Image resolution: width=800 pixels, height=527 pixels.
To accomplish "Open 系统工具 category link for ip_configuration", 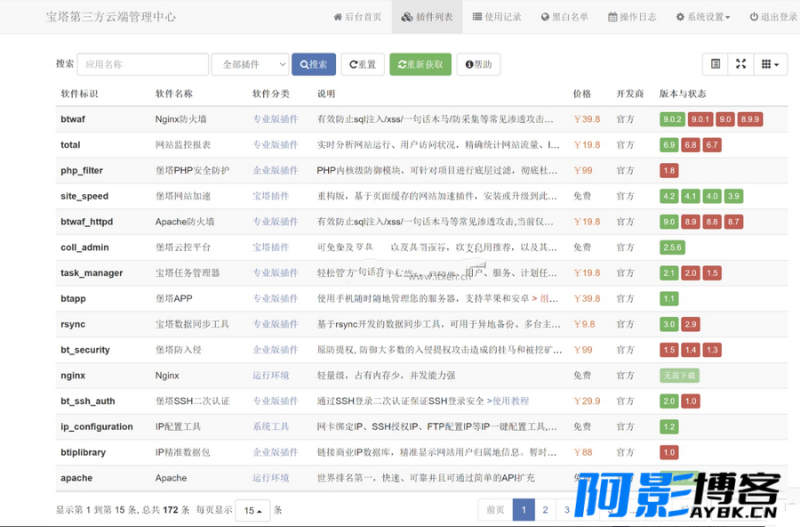I will [270, 426].
